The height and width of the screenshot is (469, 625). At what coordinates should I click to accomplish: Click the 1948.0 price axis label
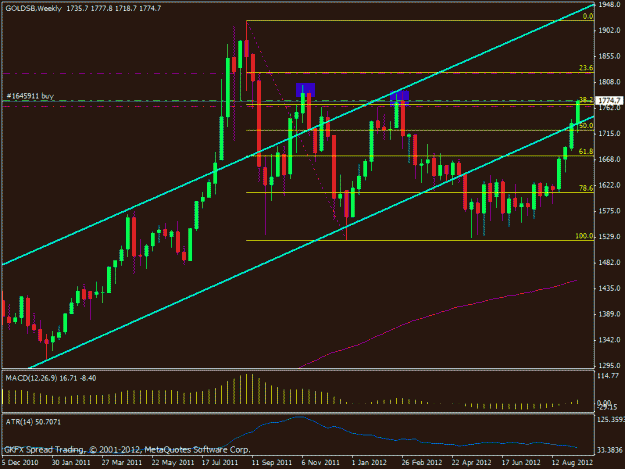(x=610, y=5)
